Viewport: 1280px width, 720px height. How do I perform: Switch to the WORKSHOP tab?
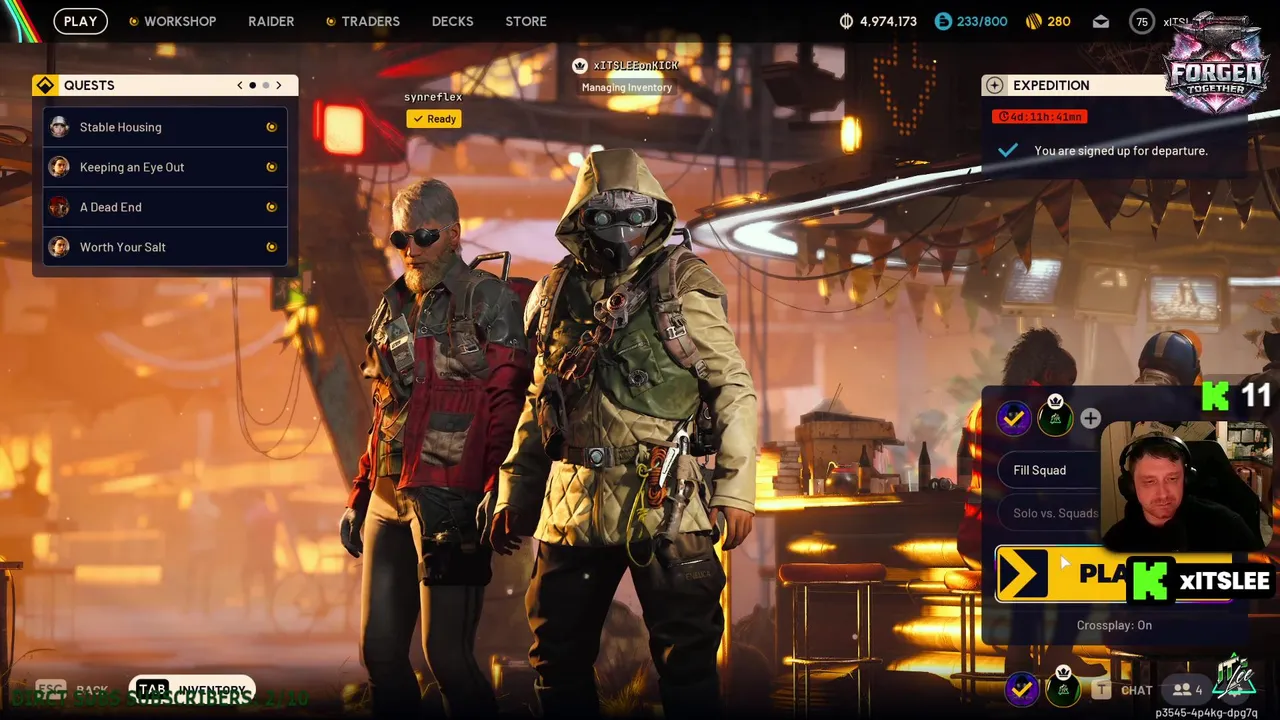point(172,21)
